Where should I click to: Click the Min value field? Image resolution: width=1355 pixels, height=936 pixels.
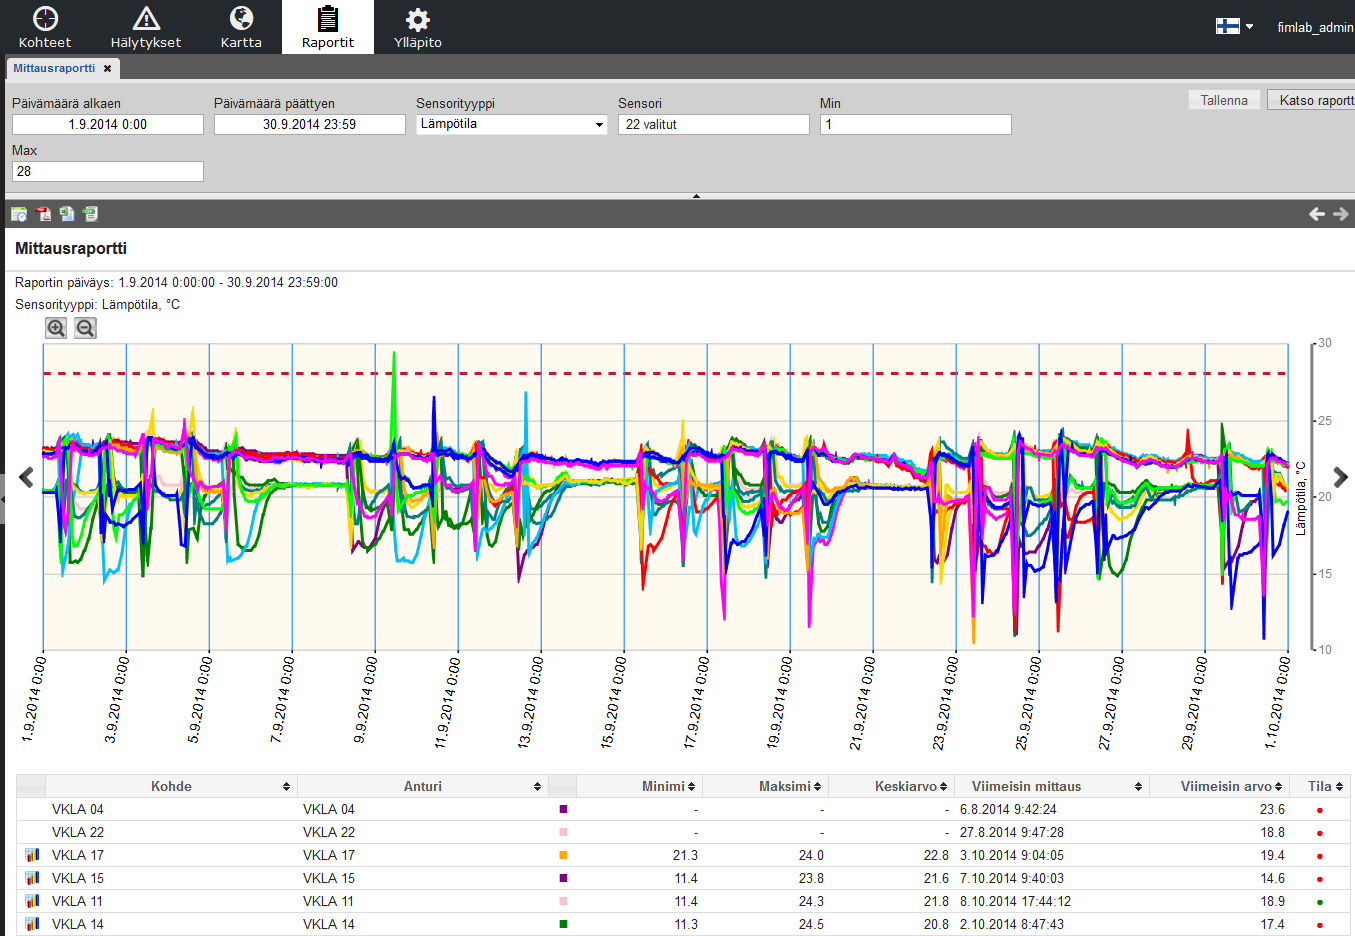click(916, 124)
